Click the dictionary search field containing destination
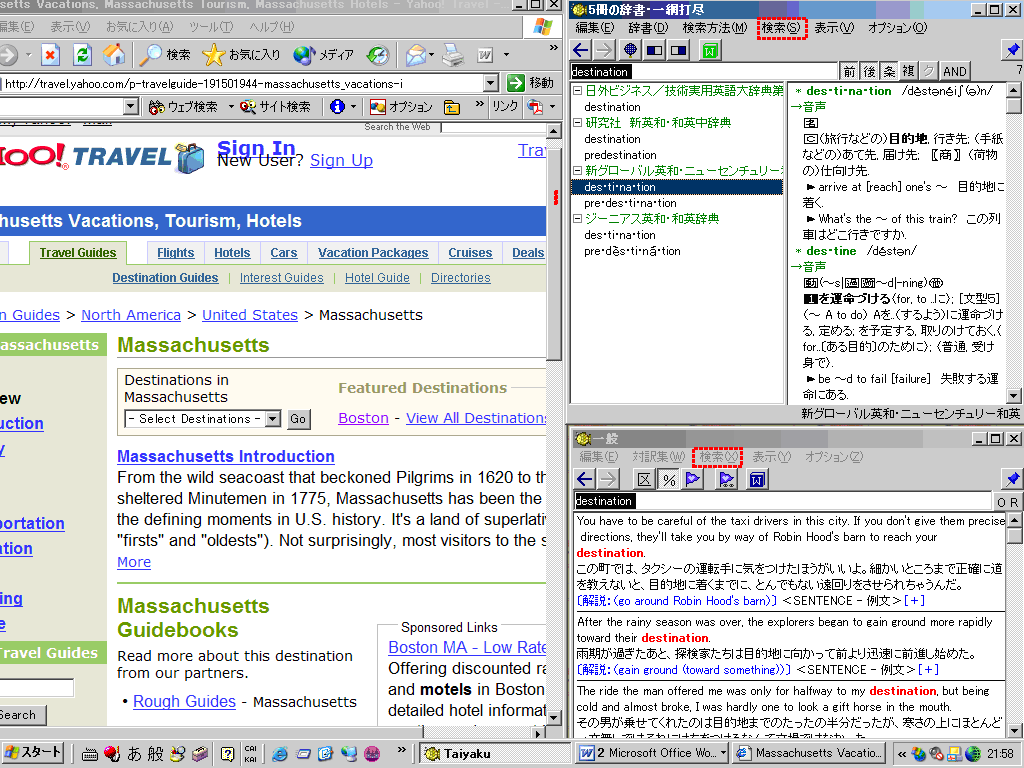1024x768 pixels. point(703,72)
